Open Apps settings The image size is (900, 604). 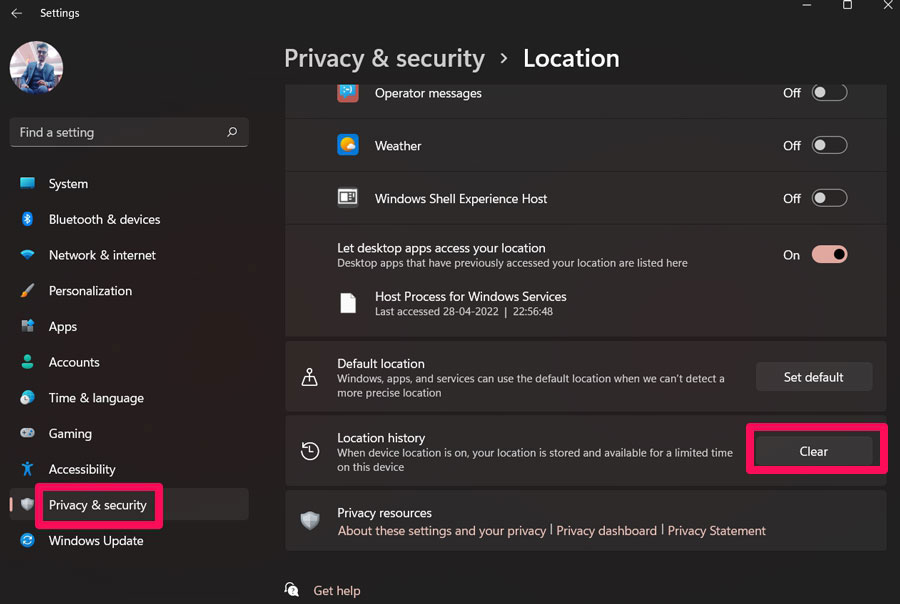129,326
